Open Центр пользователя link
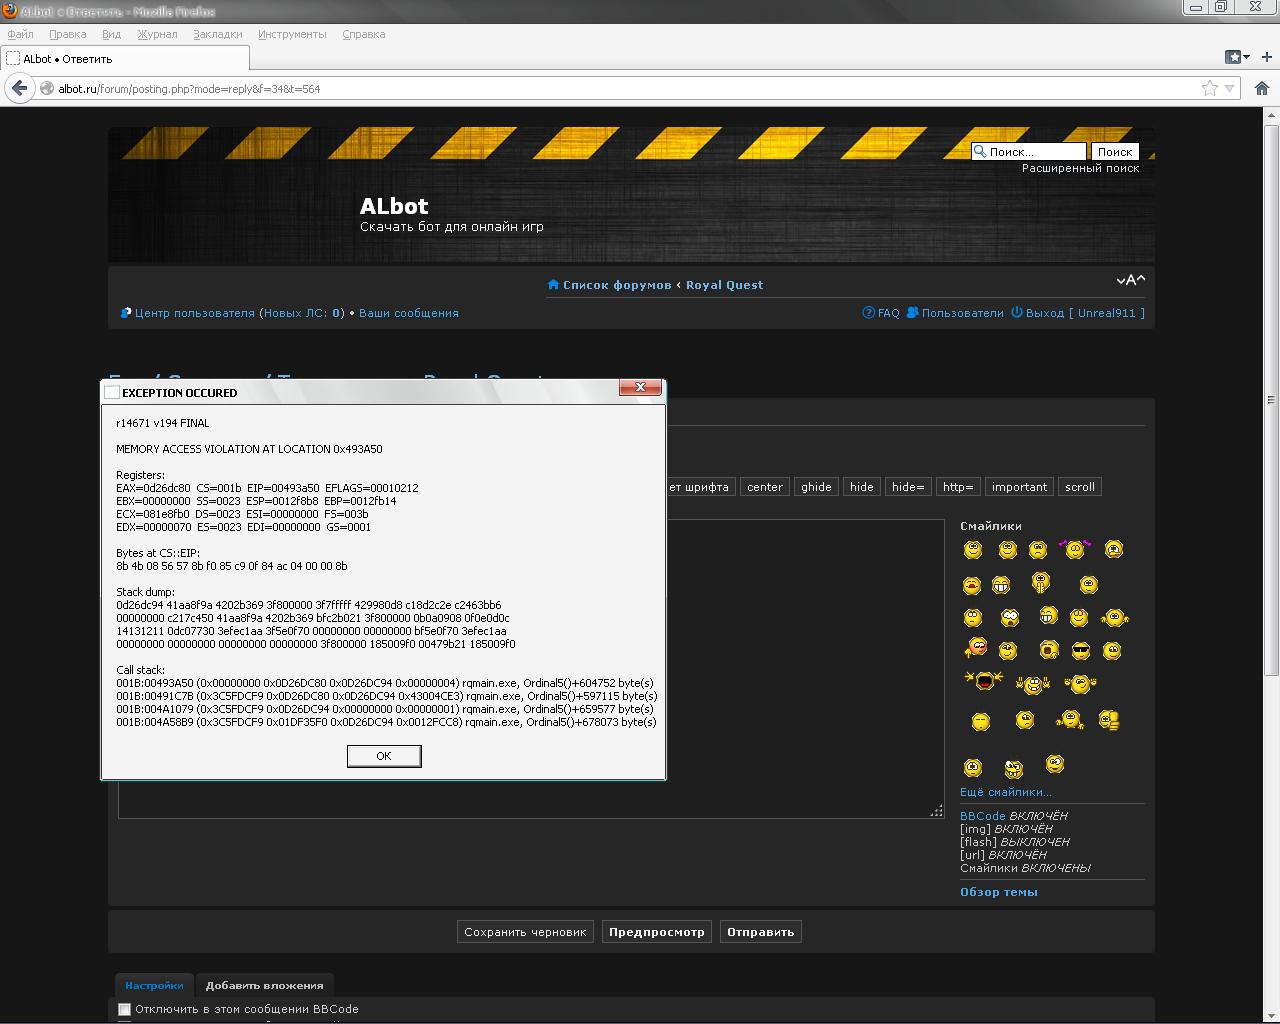This screenshot has height=1024, width=1280. pyautogui.click(x=195, y=313)
